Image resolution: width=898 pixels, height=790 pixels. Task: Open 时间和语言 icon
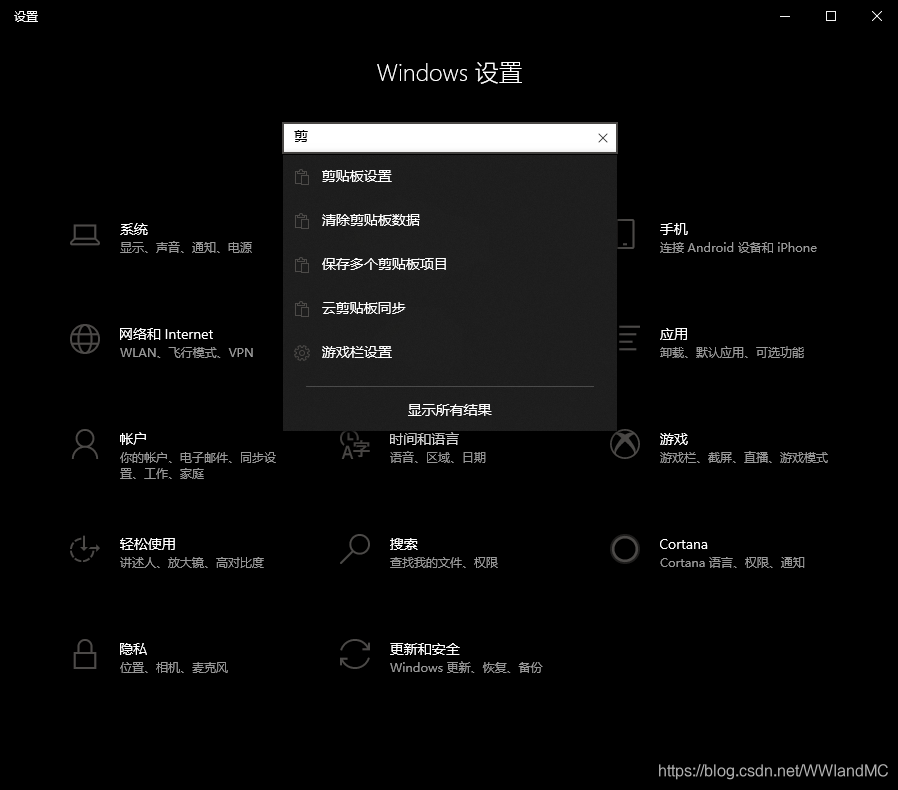355,446
